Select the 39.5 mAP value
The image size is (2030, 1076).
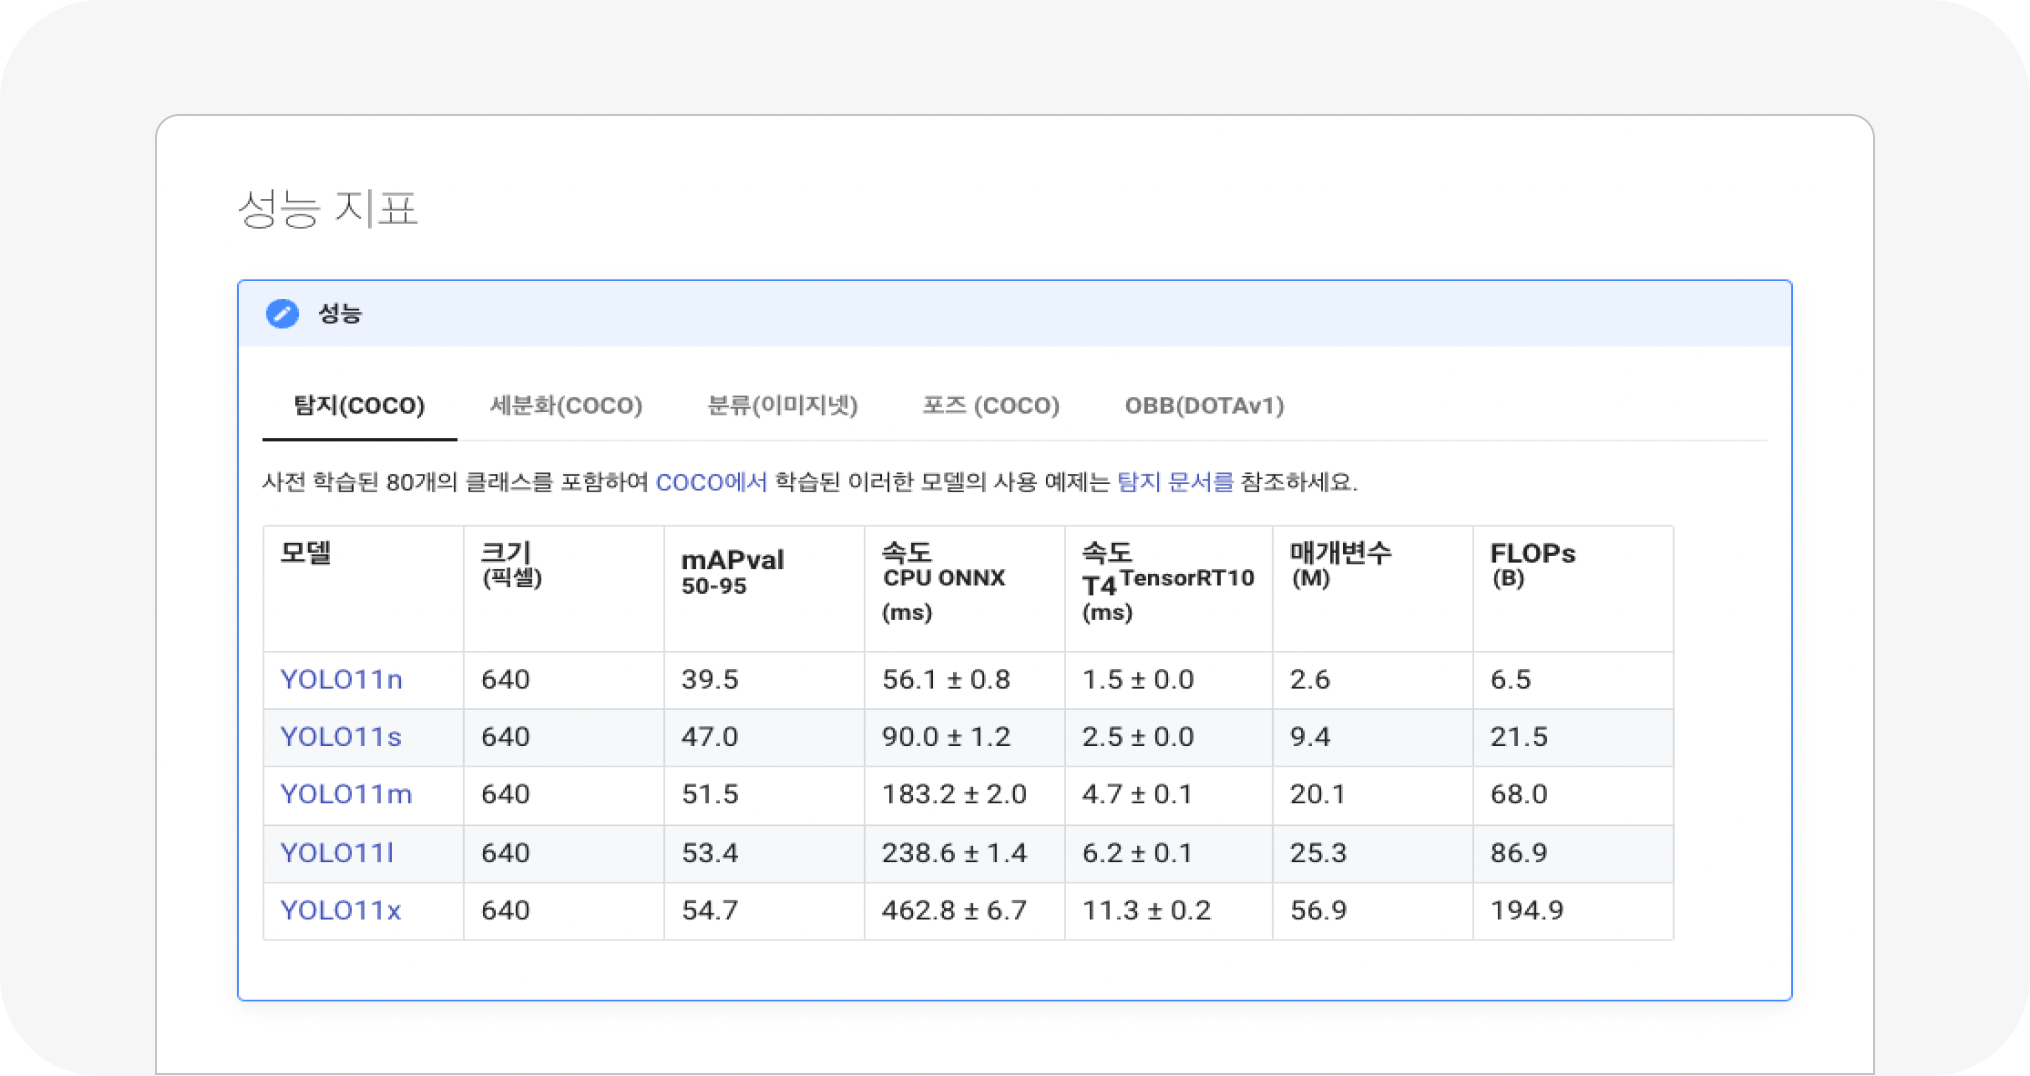[x=710, y=680]
